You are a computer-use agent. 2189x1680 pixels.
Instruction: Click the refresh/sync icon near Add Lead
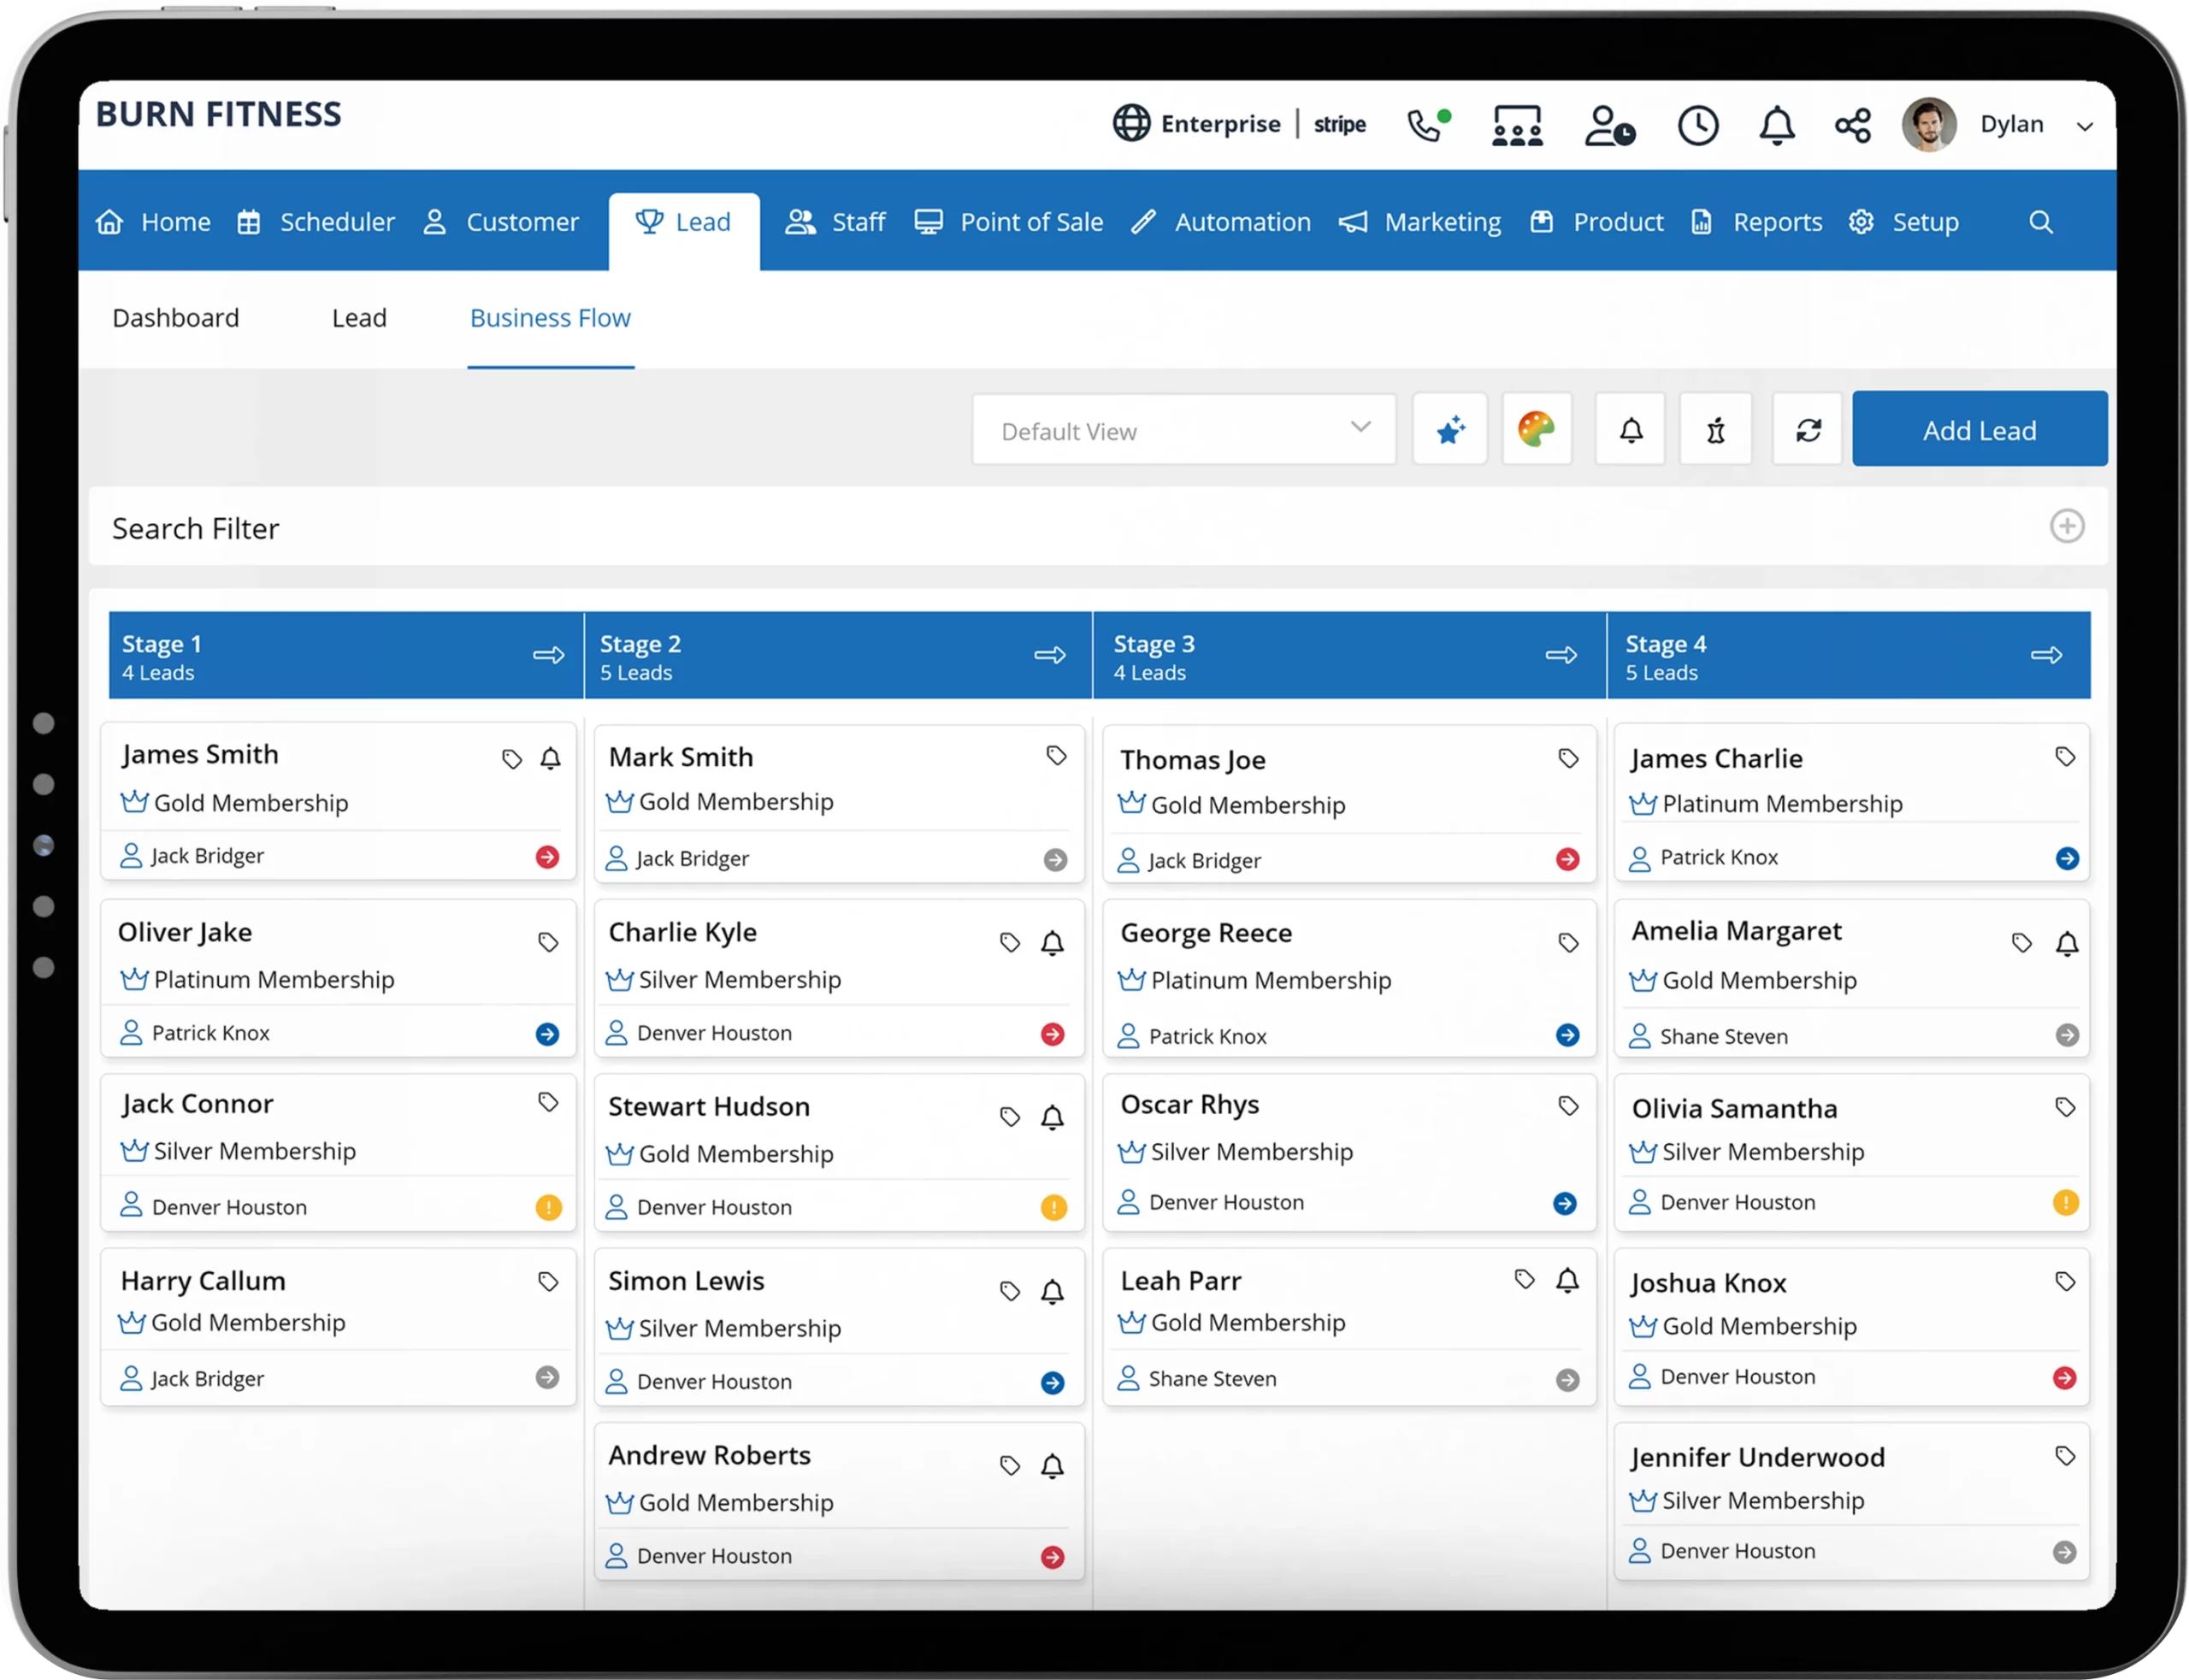(1806, 431)
